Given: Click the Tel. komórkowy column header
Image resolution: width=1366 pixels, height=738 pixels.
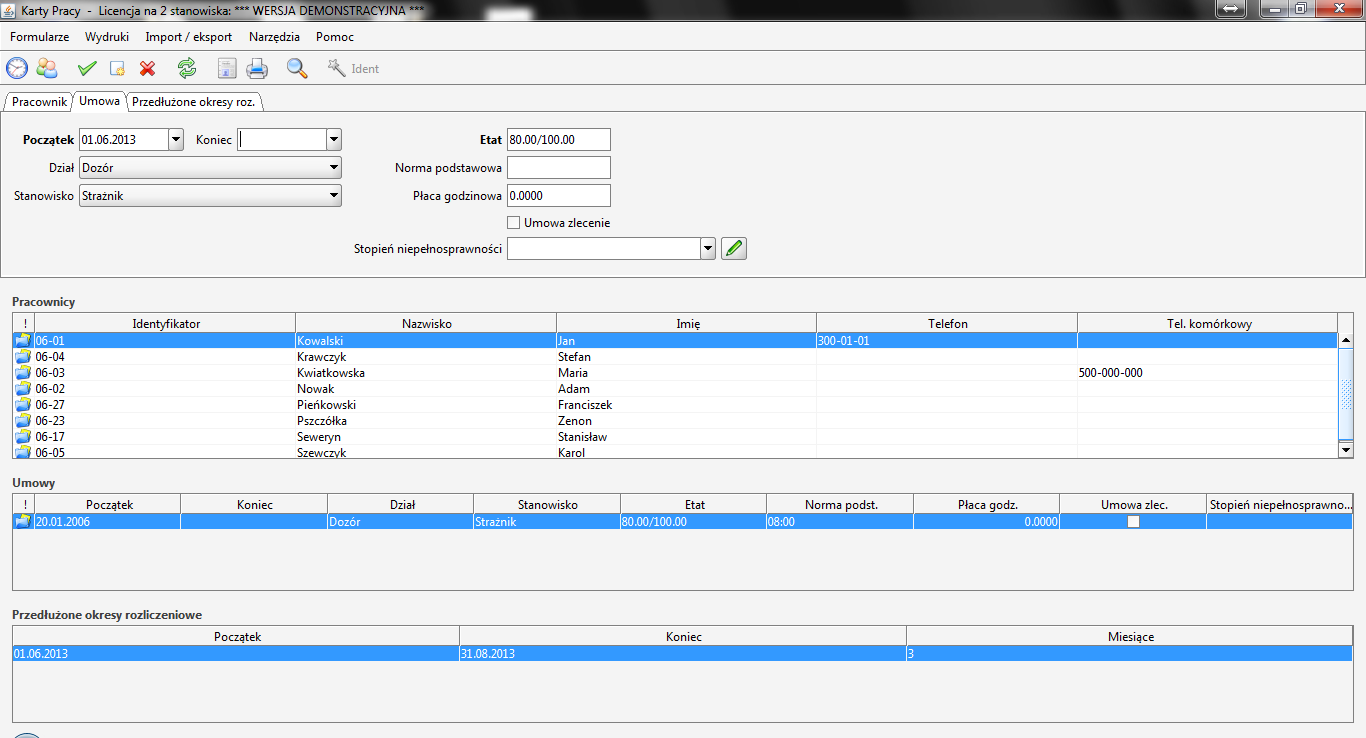Looking at the screenshot, I should point(1209,323).
